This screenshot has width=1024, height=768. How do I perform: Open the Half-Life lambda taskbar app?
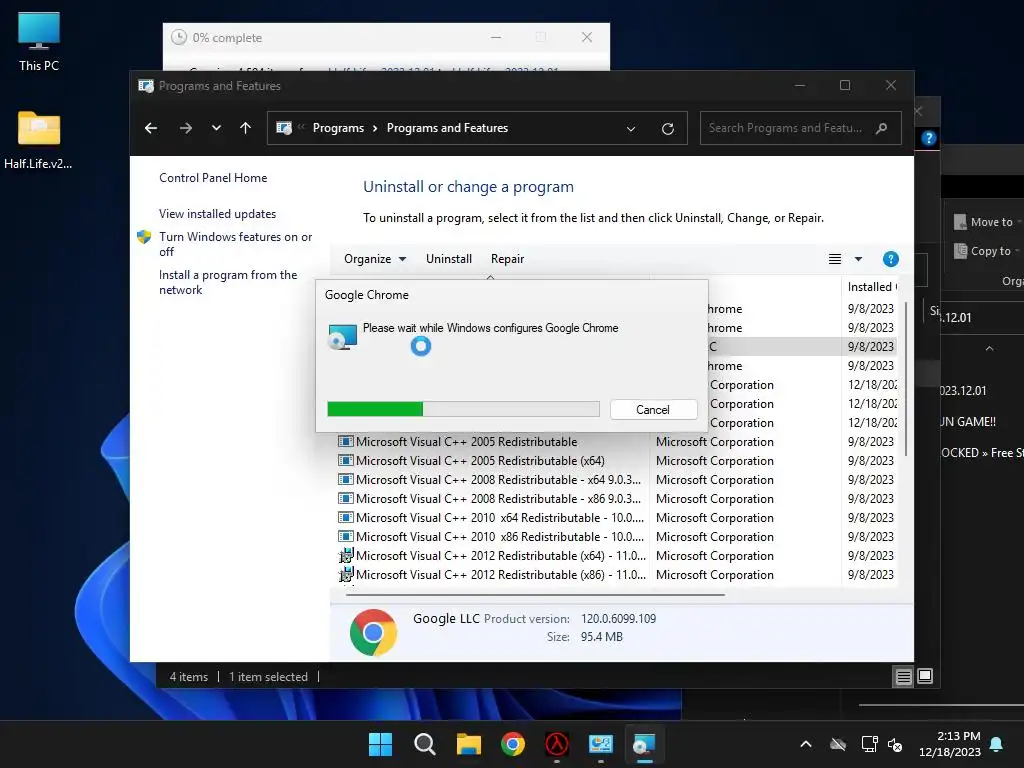pos(556,744)
